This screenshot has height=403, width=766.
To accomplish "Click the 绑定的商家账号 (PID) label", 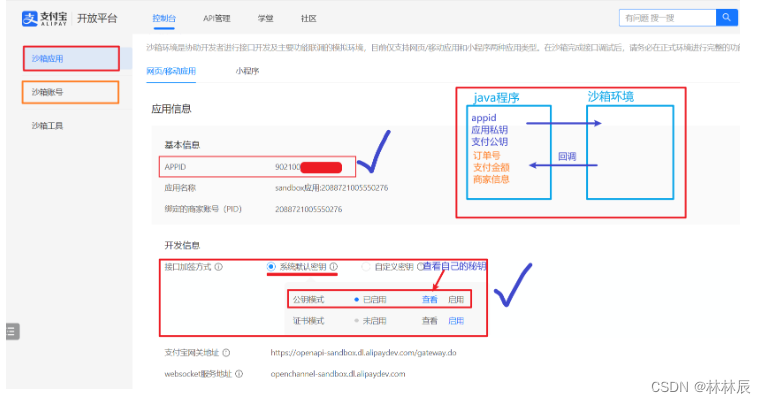I will pos(203,209).
